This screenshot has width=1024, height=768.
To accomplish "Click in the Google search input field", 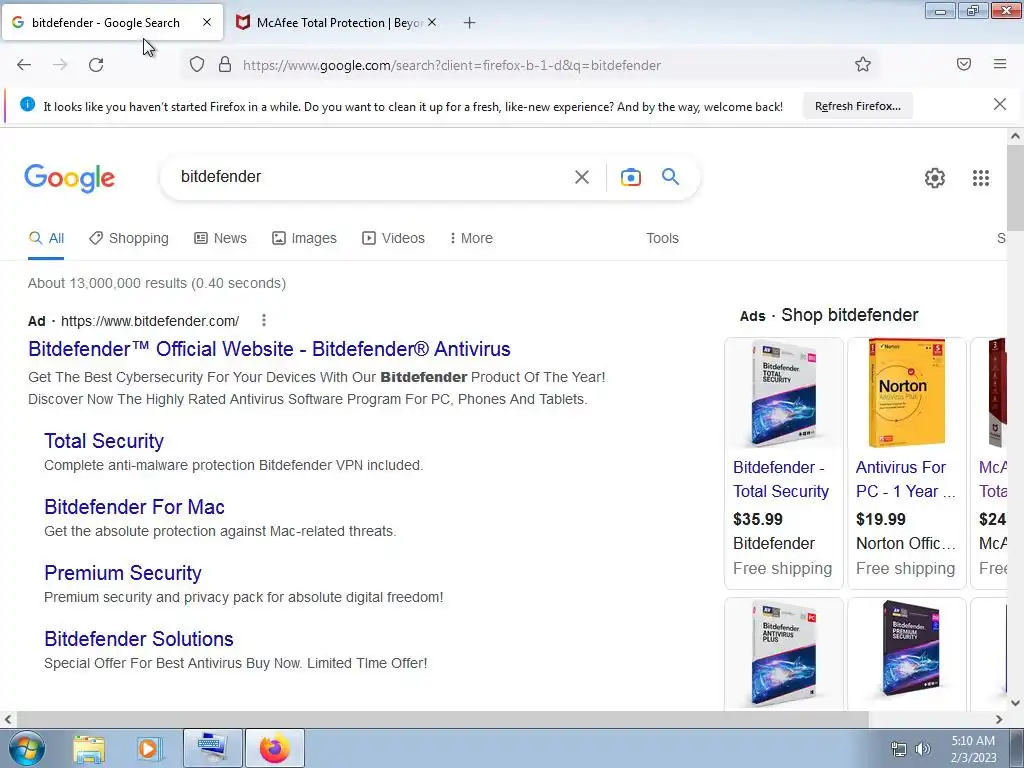I will click(x=370, y=177).
